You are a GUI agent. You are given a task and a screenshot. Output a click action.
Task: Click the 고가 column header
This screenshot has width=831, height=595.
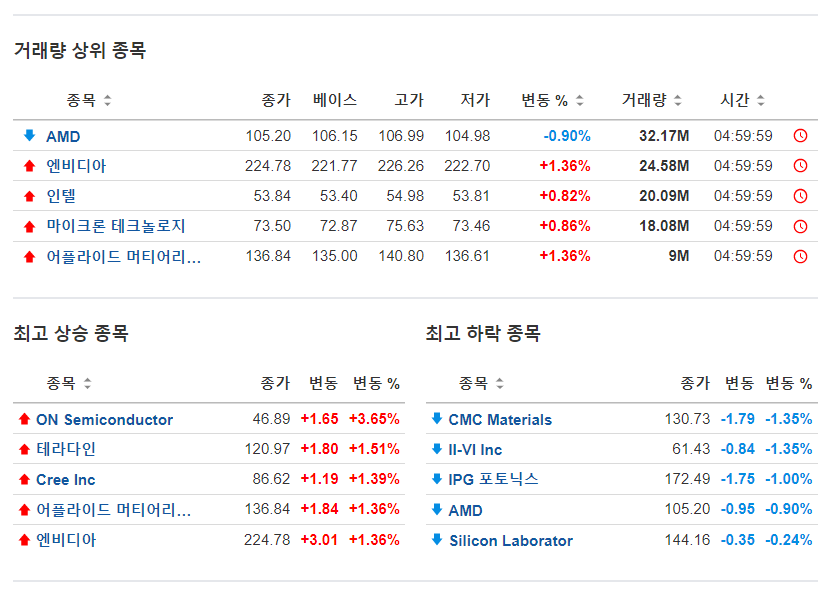pyautogui.click(x=409, y=100)
